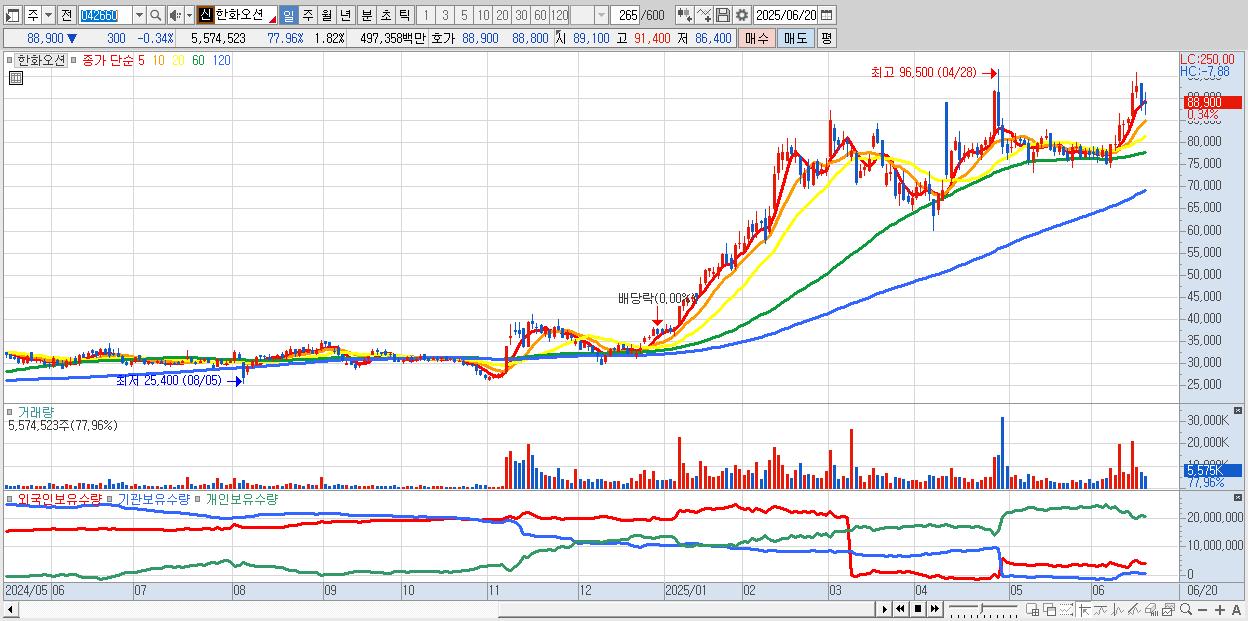
Task: Select the 일 daily period toggle
Action: pyautogui.click(x=288, y=15)
